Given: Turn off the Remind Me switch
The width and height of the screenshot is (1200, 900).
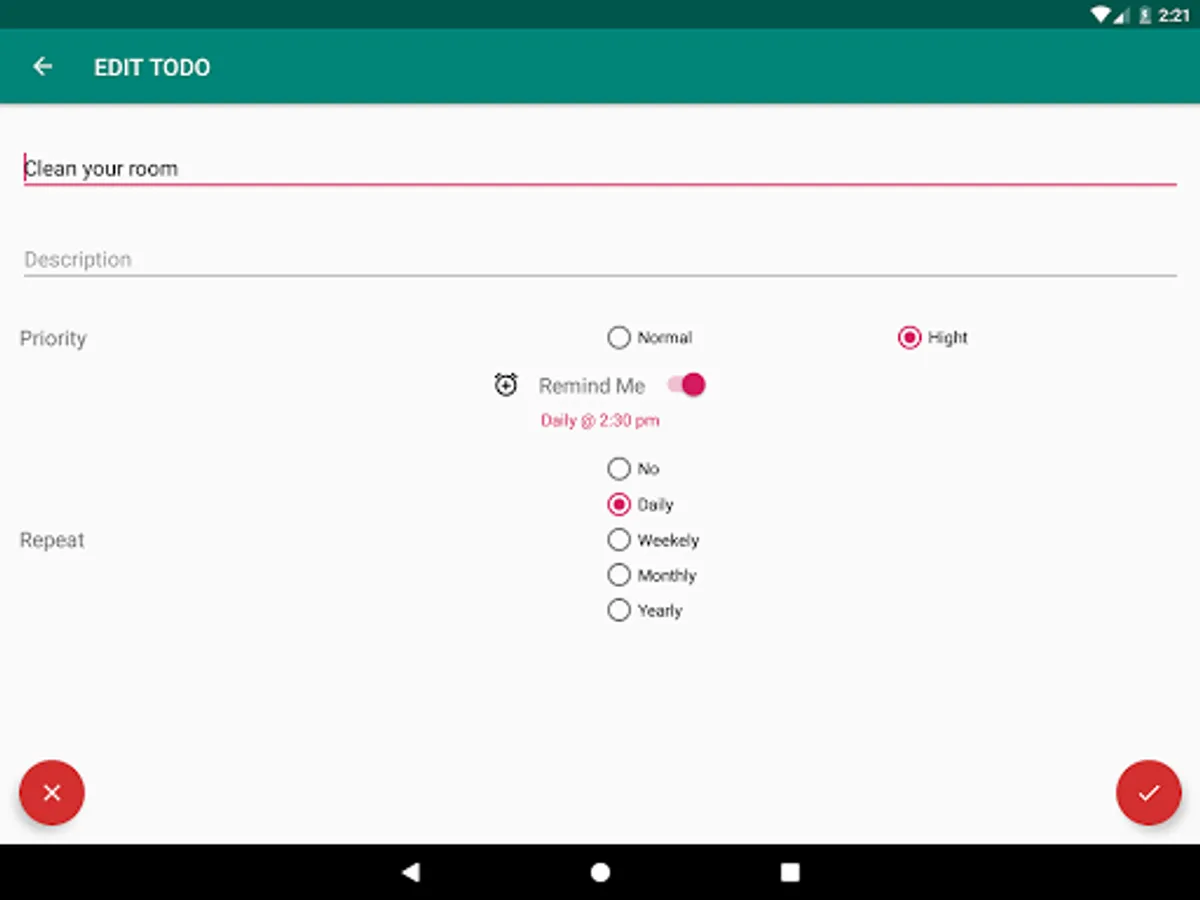Looking at the screenshot, I should coord(687,385).
